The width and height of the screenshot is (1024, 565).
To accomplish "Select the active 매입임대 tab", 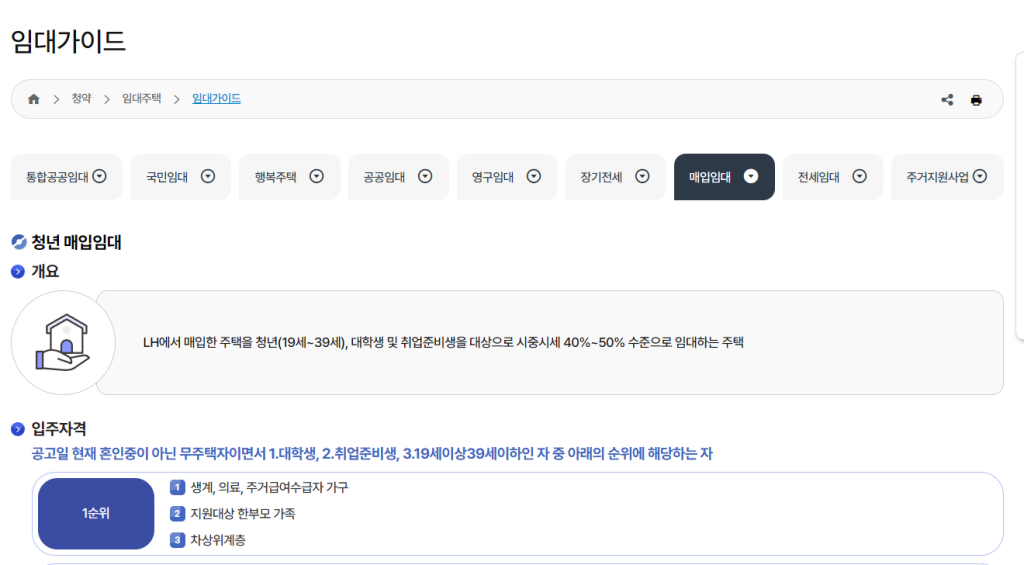I will [724, 177].
